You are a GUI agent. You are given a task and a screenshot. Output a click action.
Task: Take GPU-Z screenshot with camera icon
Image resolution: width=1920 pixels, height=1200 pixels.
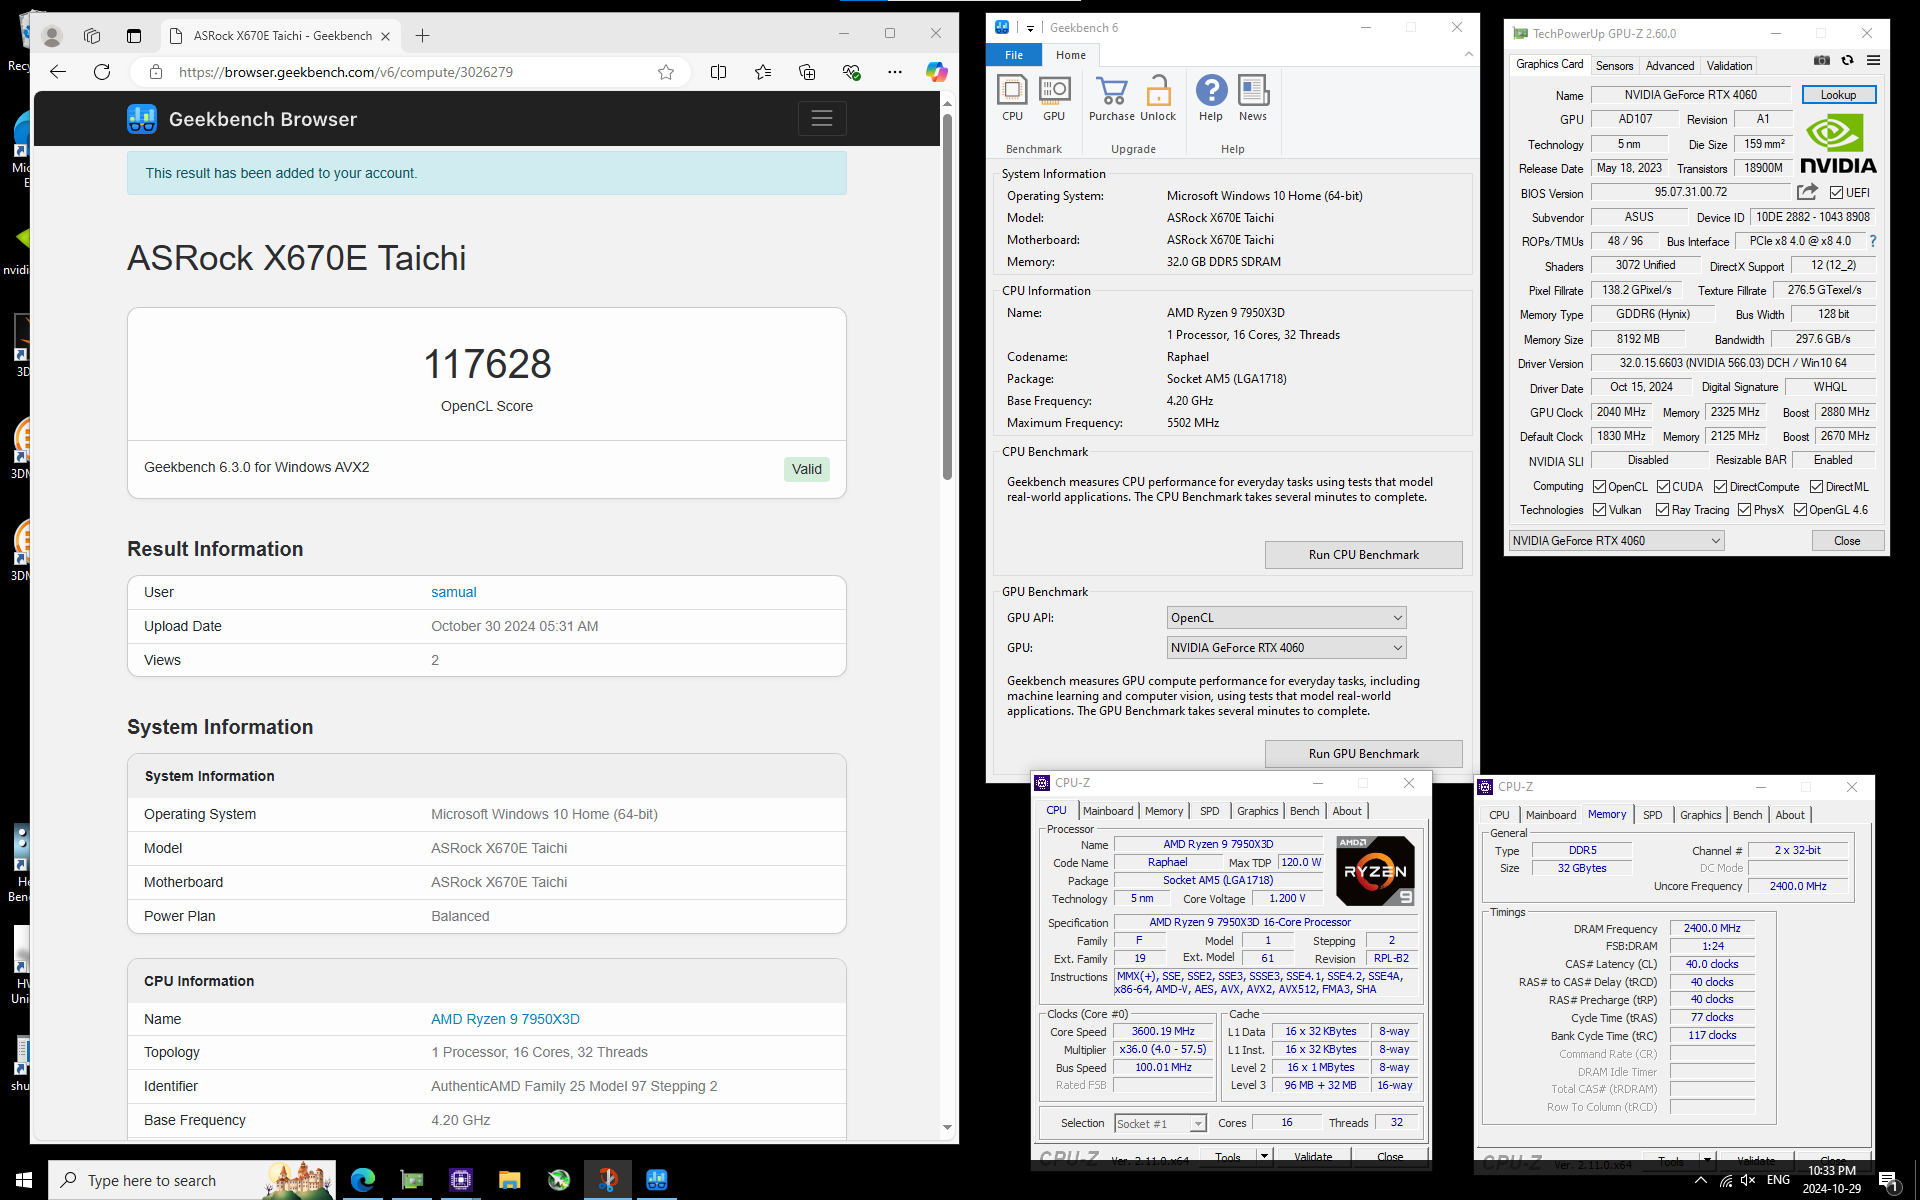coord(1822,61)
